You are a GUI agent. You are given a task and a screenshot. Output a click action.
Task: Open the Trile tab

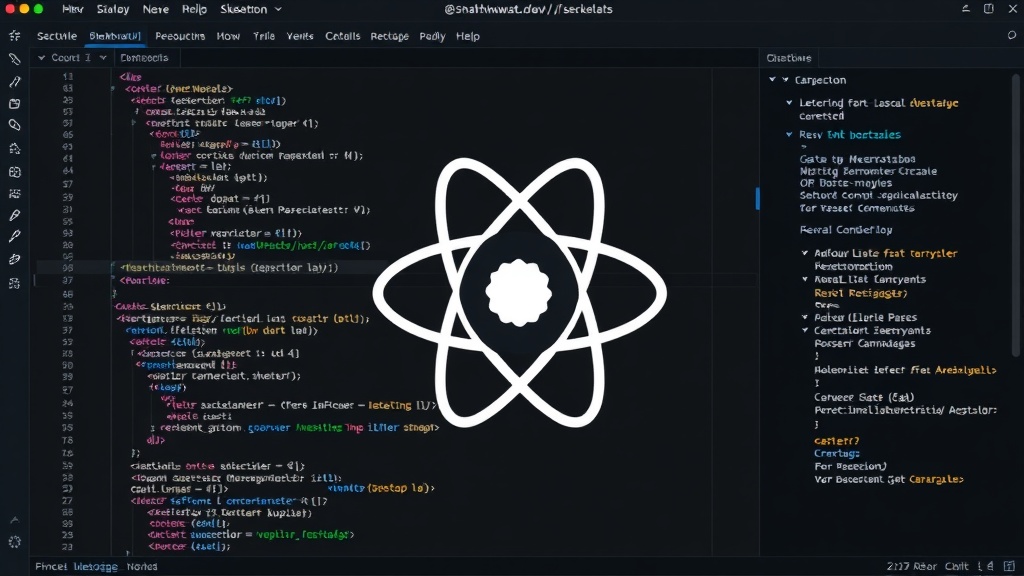(264, 36)
